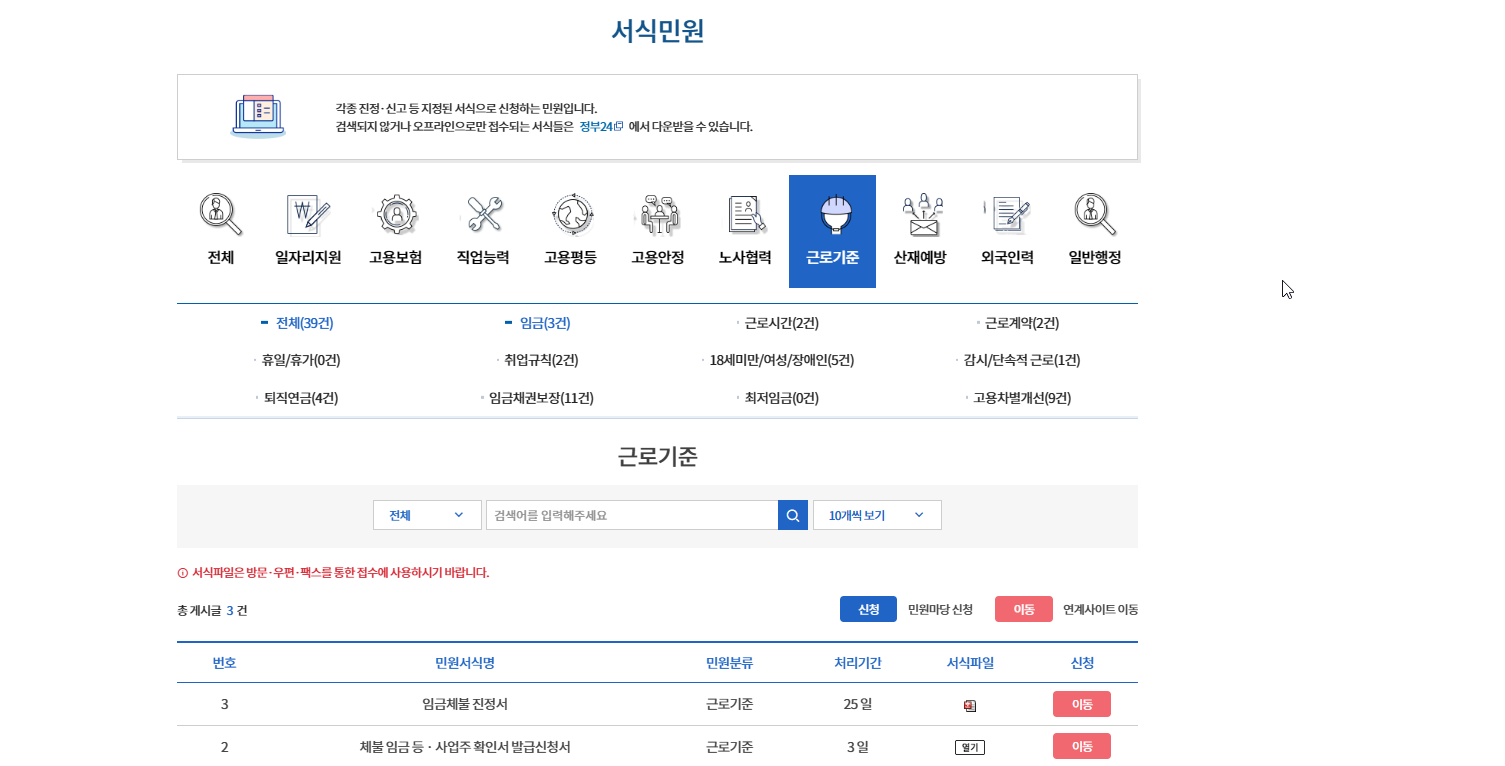This screenshot has width=1505, height=766.
Task: Click the blue 신청 legend button
Action: 868,609
